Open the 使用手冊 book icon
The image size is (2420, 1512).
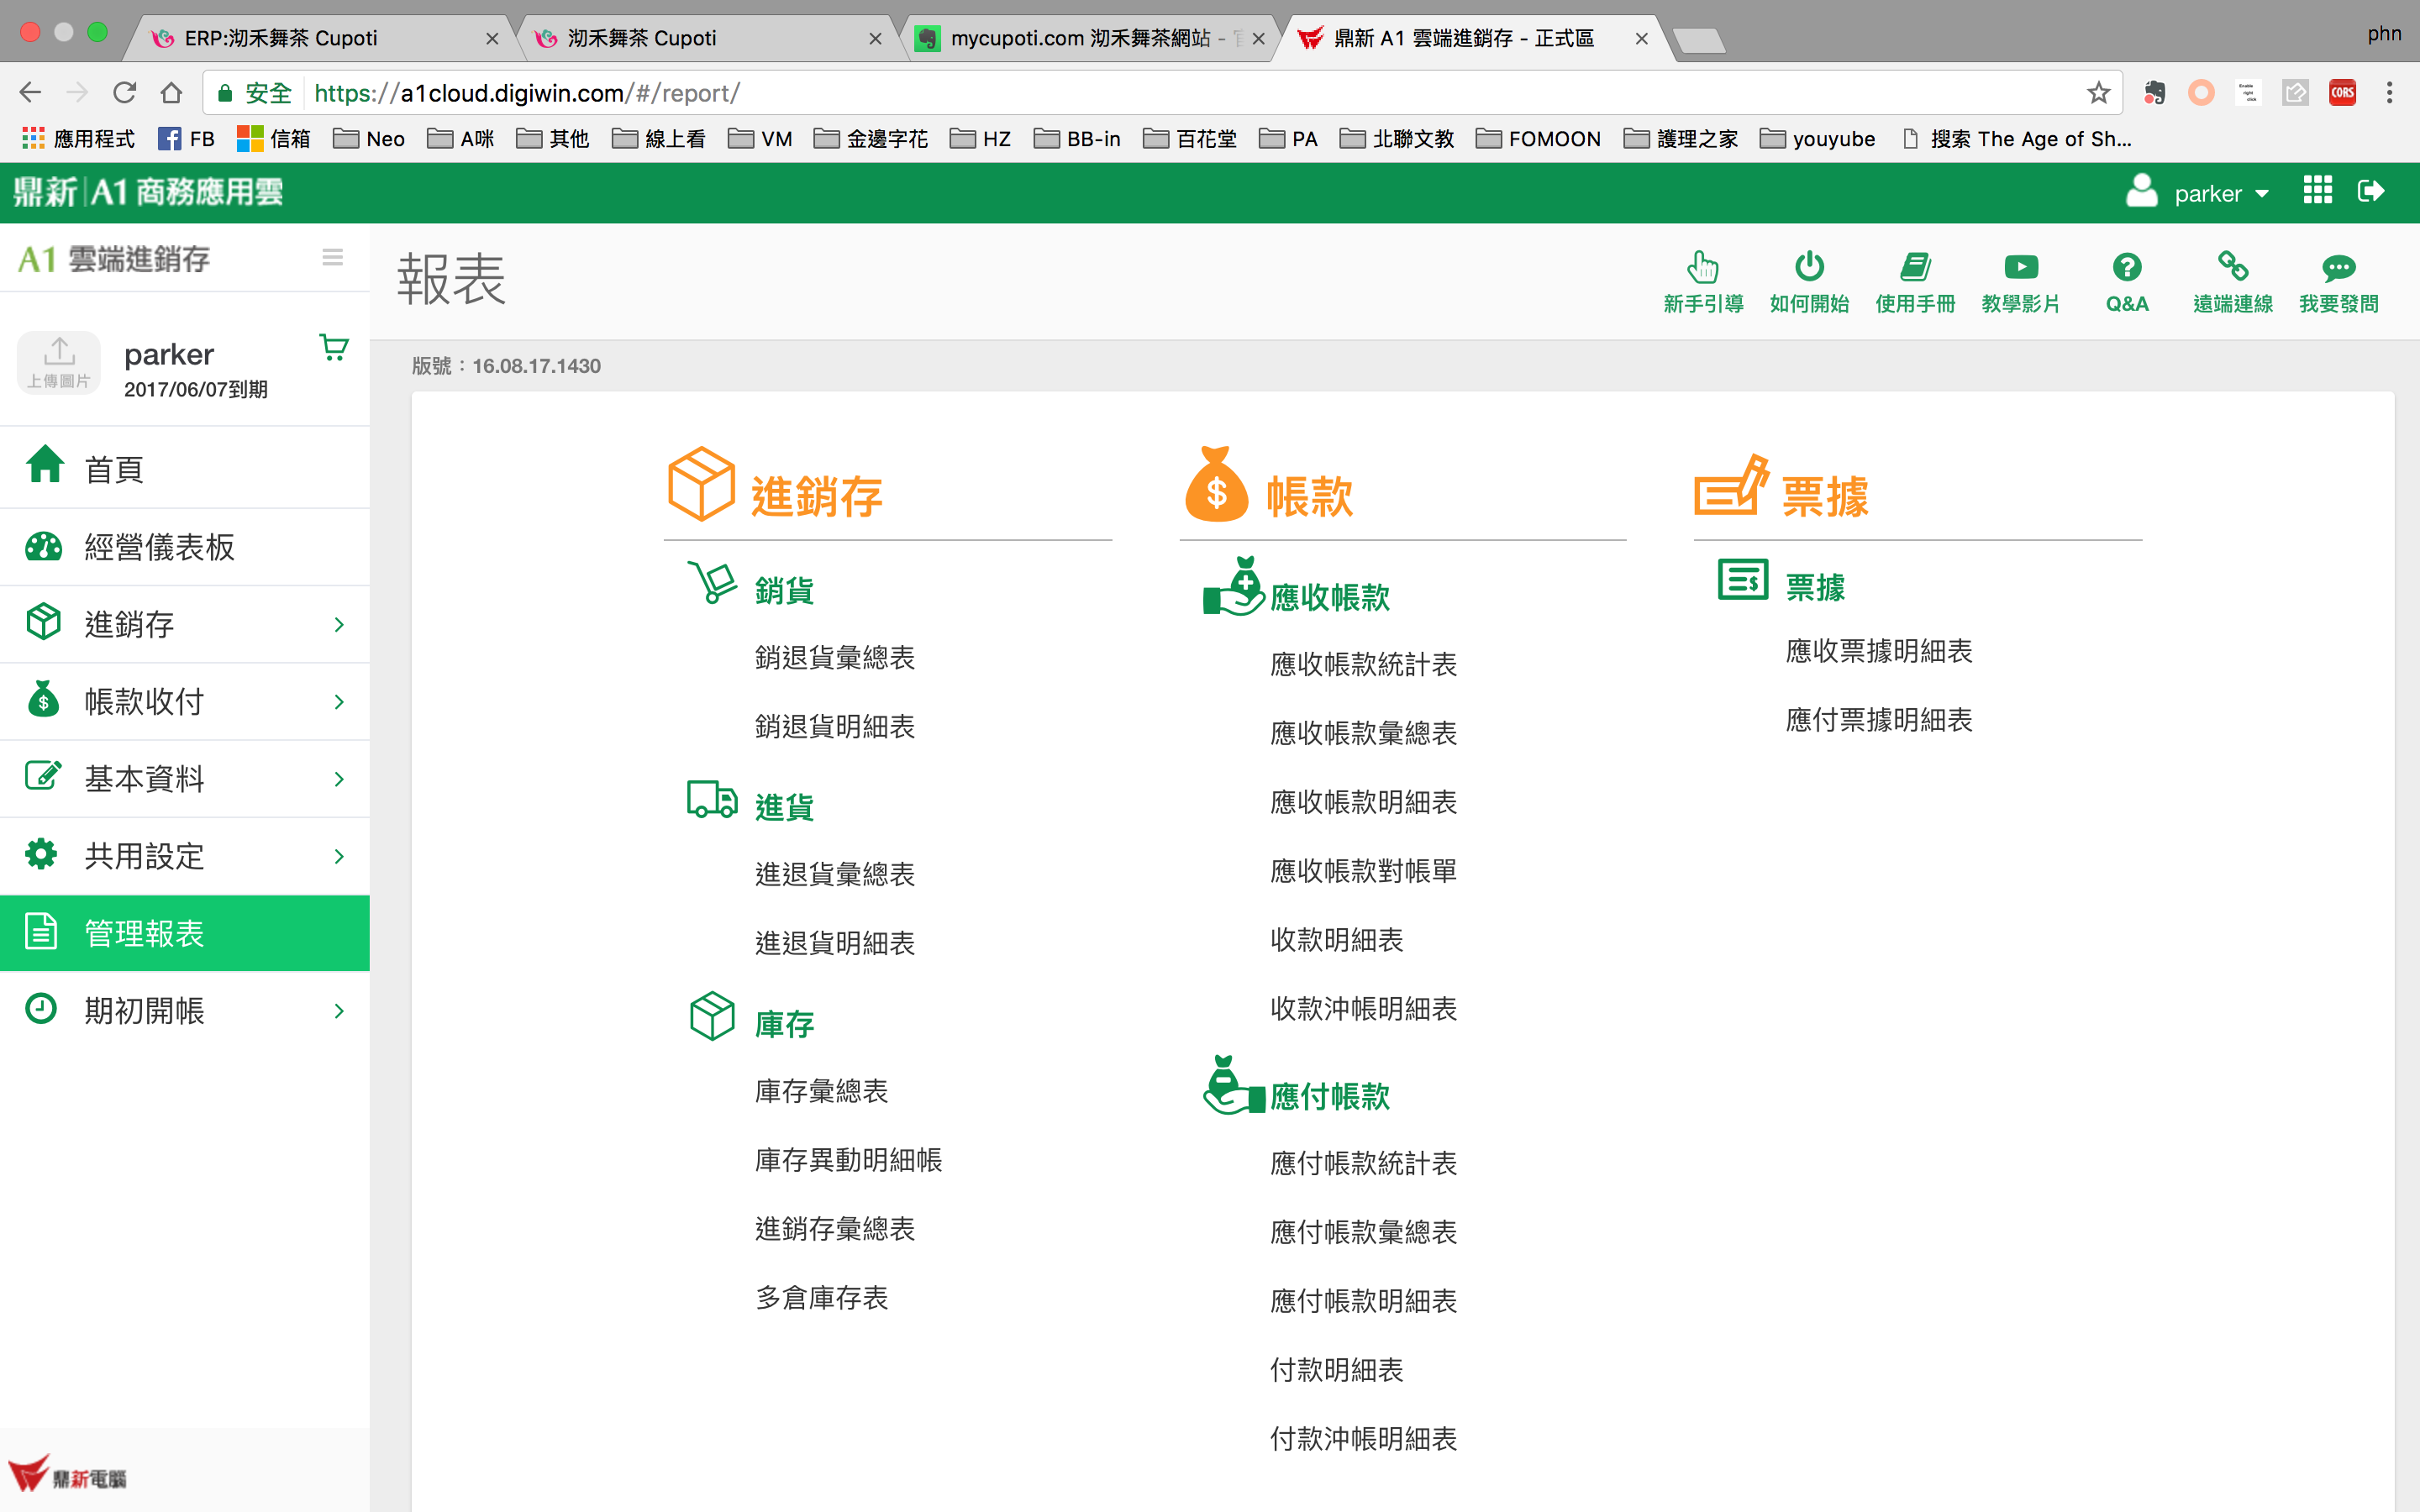[1914, 268]
